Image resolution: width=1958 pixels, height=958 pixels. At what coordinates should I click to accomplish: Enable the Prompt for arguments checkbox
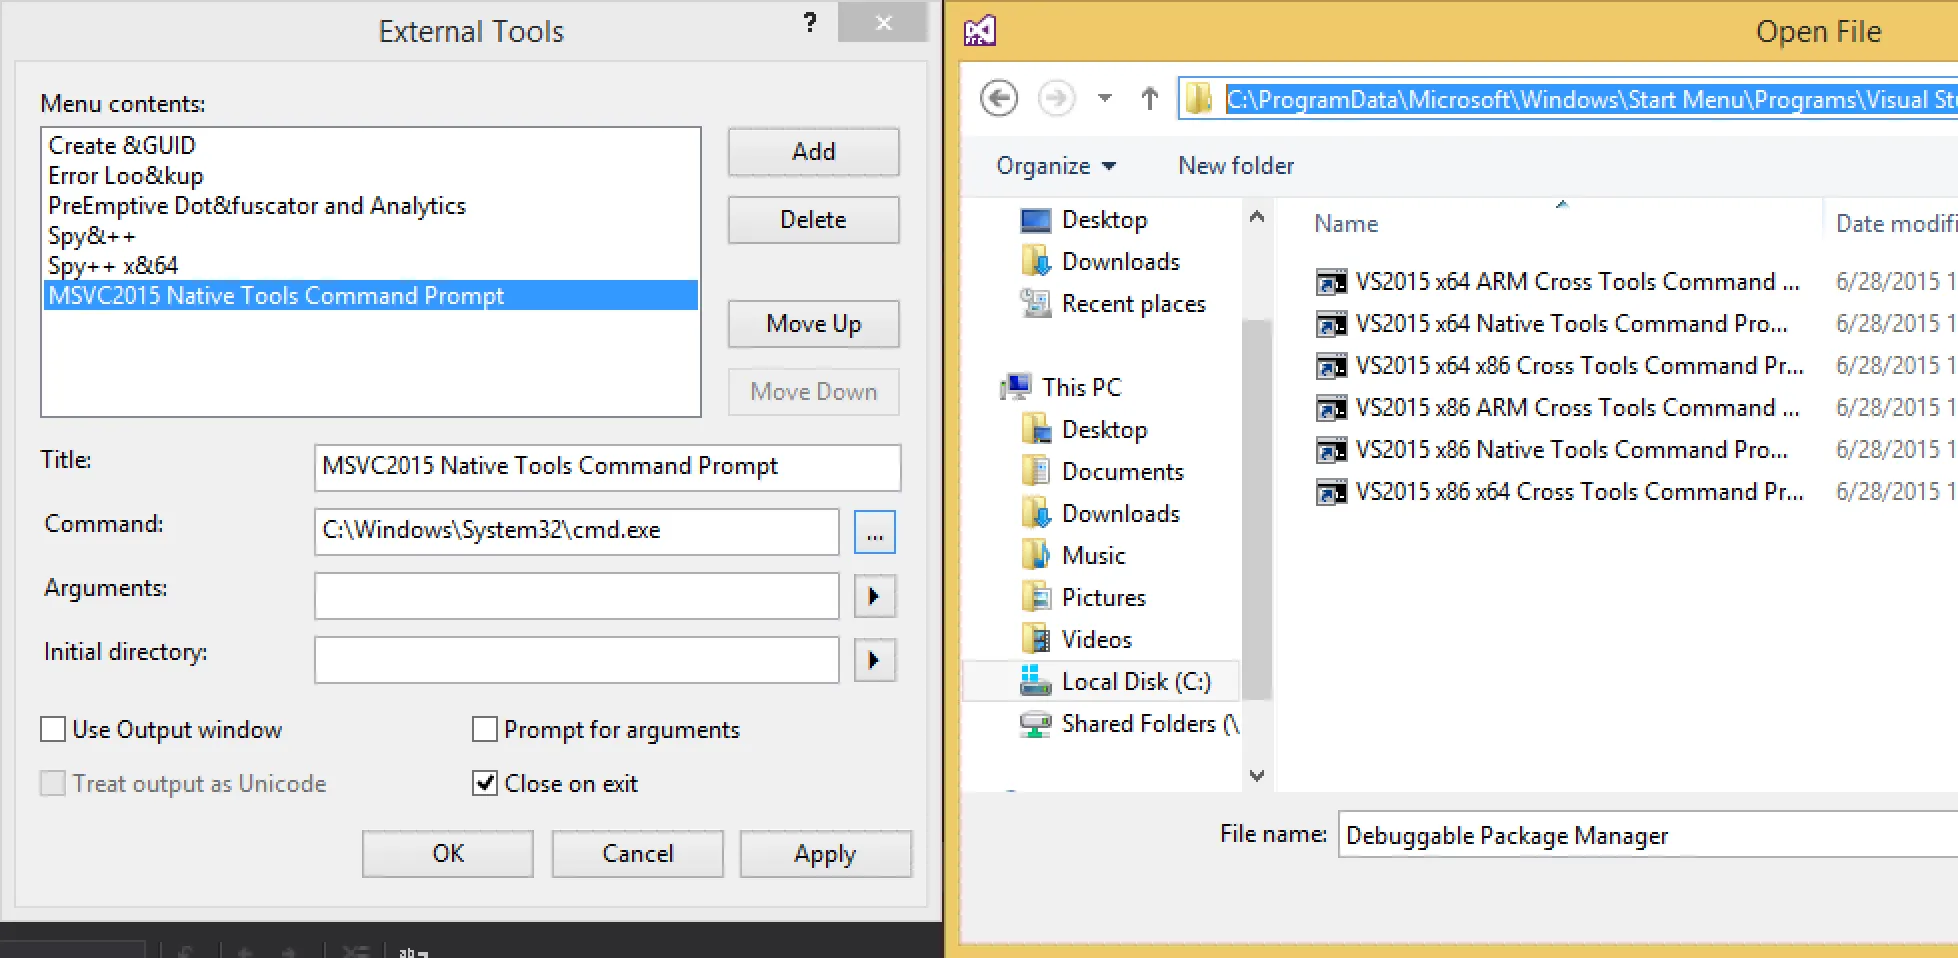(485, 729)
